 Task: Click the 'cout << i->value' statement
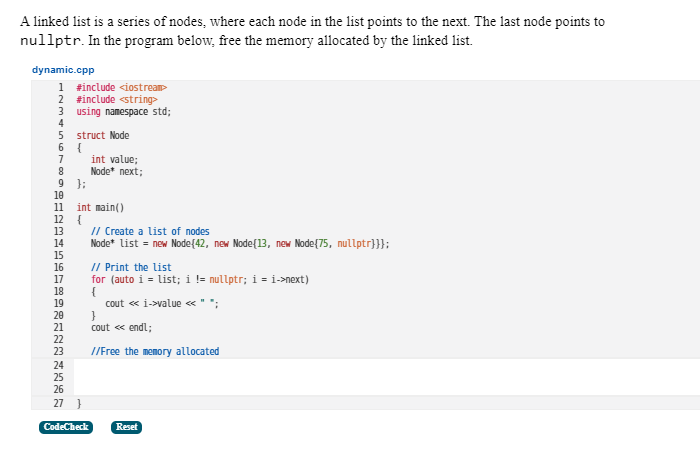pyautogui.click(x=162, y=304)
